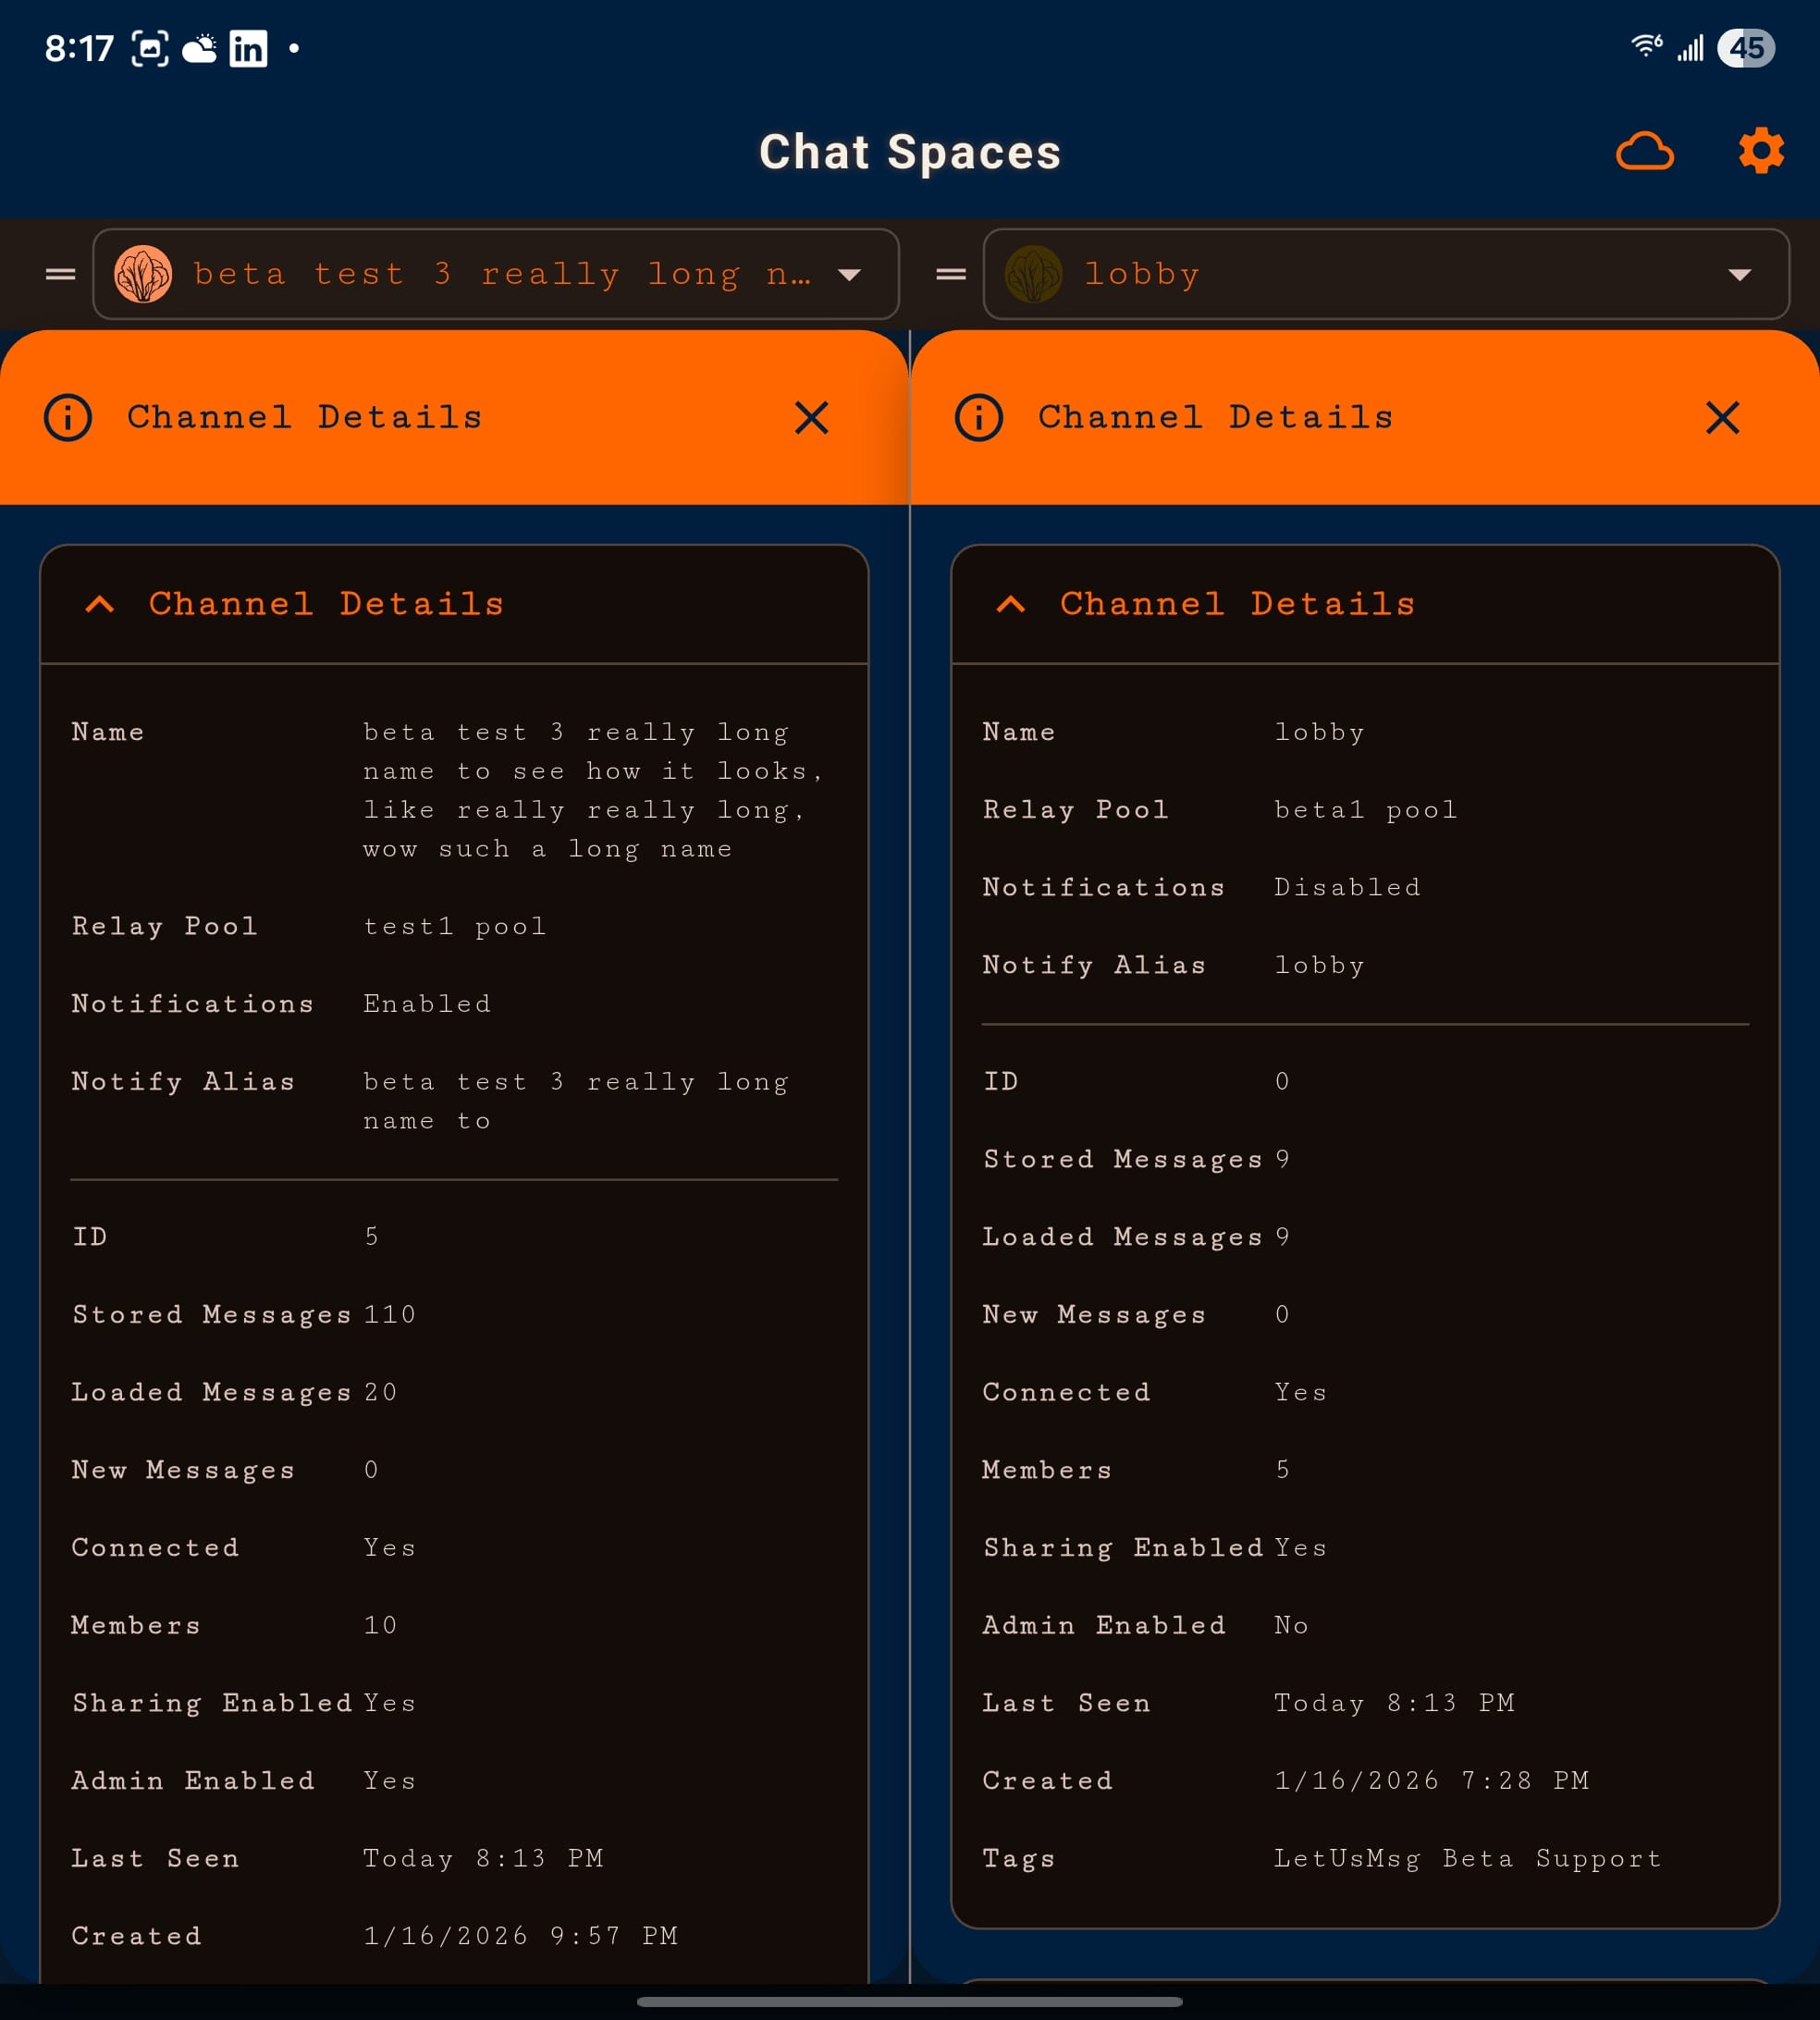Image resolution: width=1820 pixels, height=2020 pixels.
Task: Tap the LetUsMsg Beta Support tag
Action: [1467, 1859]
